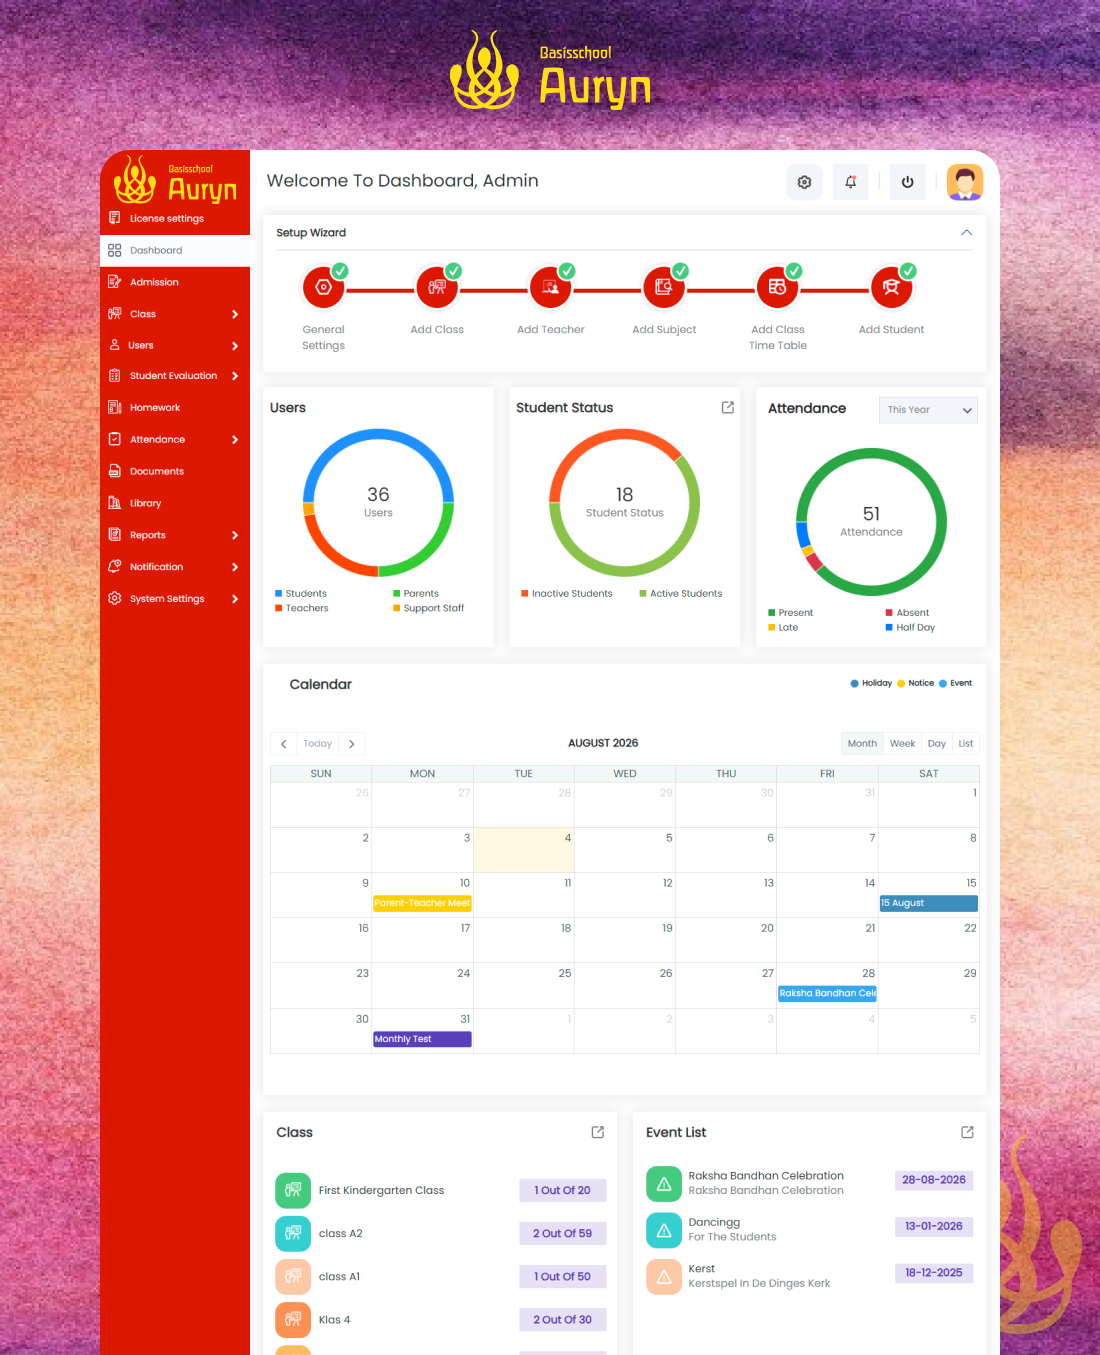Viewport: 1100px width, 1355px height.
Task: Click class A1 peach icon
Action: (293, 1276)
